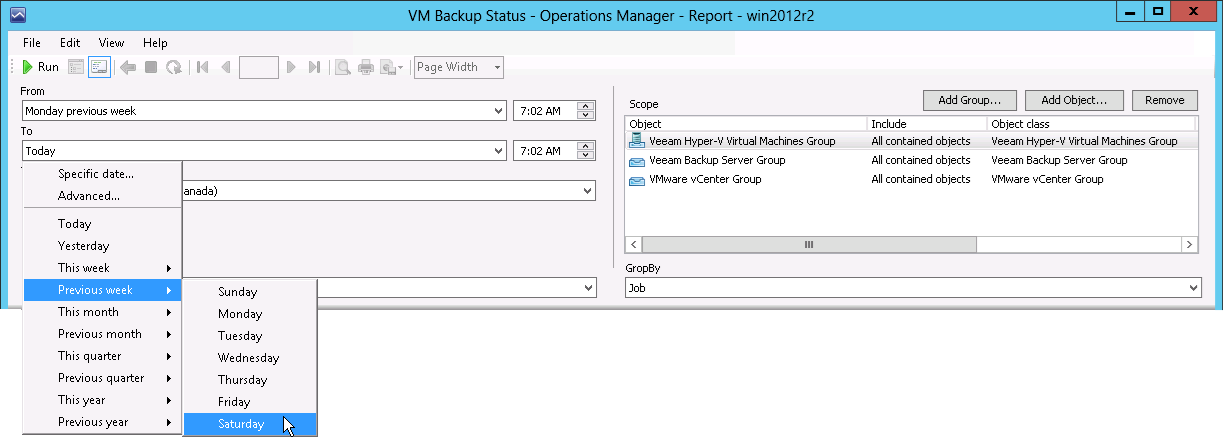Pick Friday in the Previous week submenu
This screenshot has width=1223, height=442.
point(250,402)
